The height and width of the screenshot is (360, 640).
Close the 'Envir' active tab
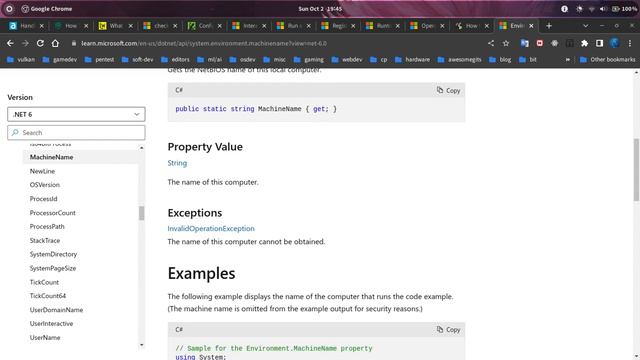(531, 26)
